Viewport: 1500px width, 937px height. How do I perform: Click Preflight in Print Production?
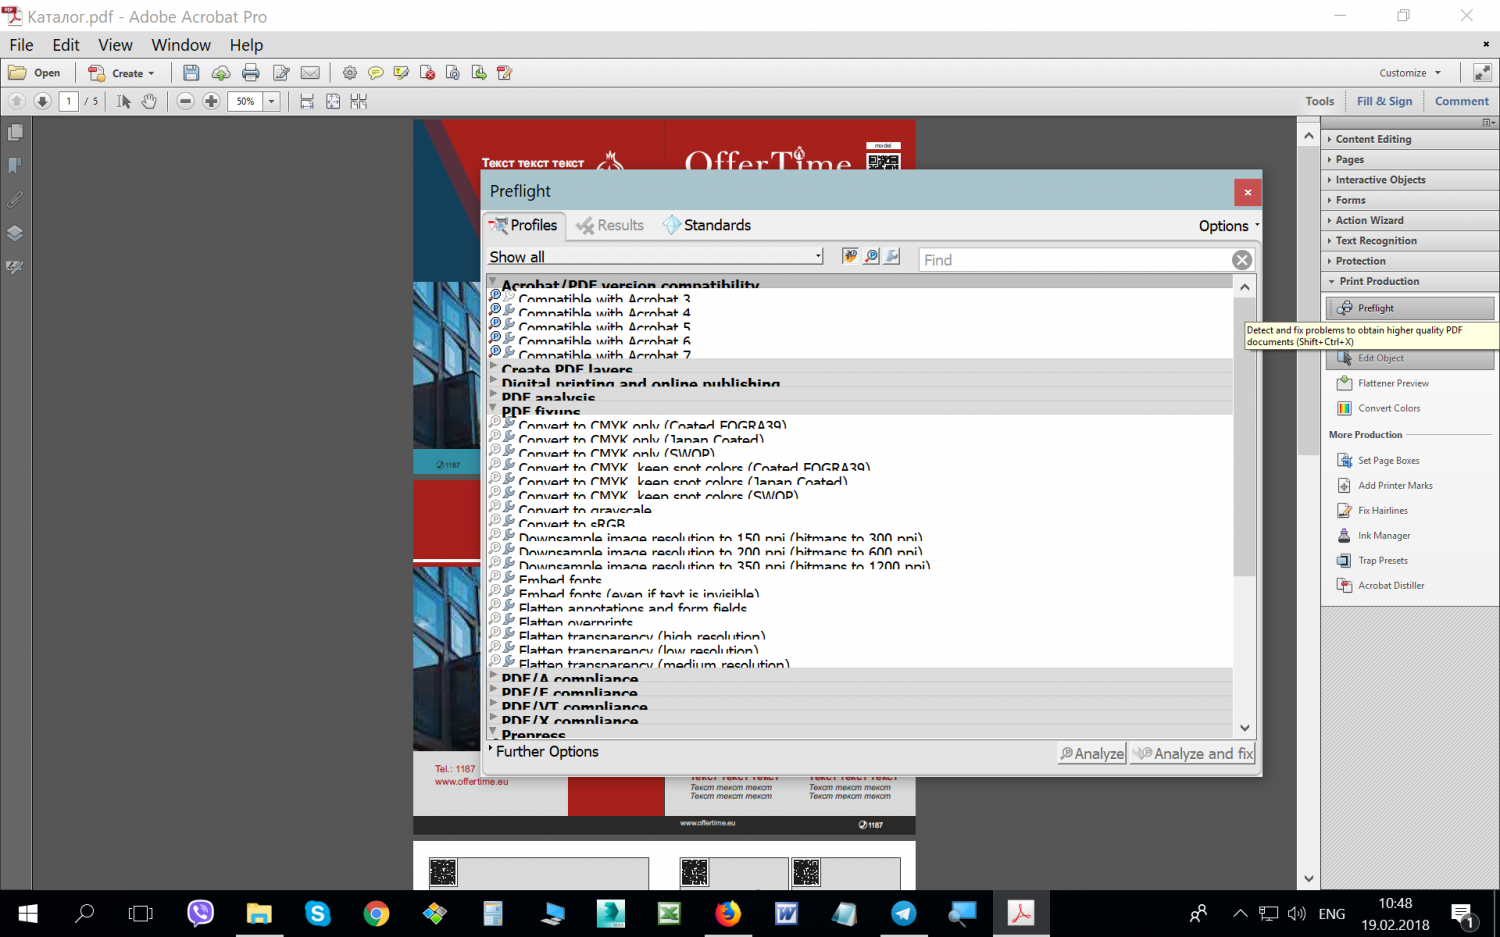click(1410, 308)
